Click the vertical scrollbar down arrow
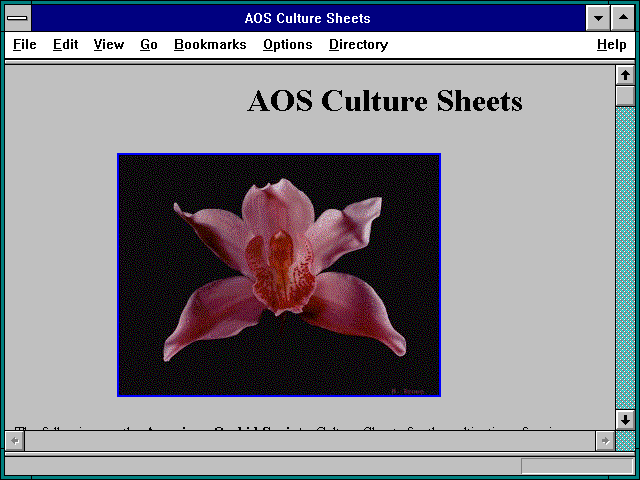 [625, 420]
